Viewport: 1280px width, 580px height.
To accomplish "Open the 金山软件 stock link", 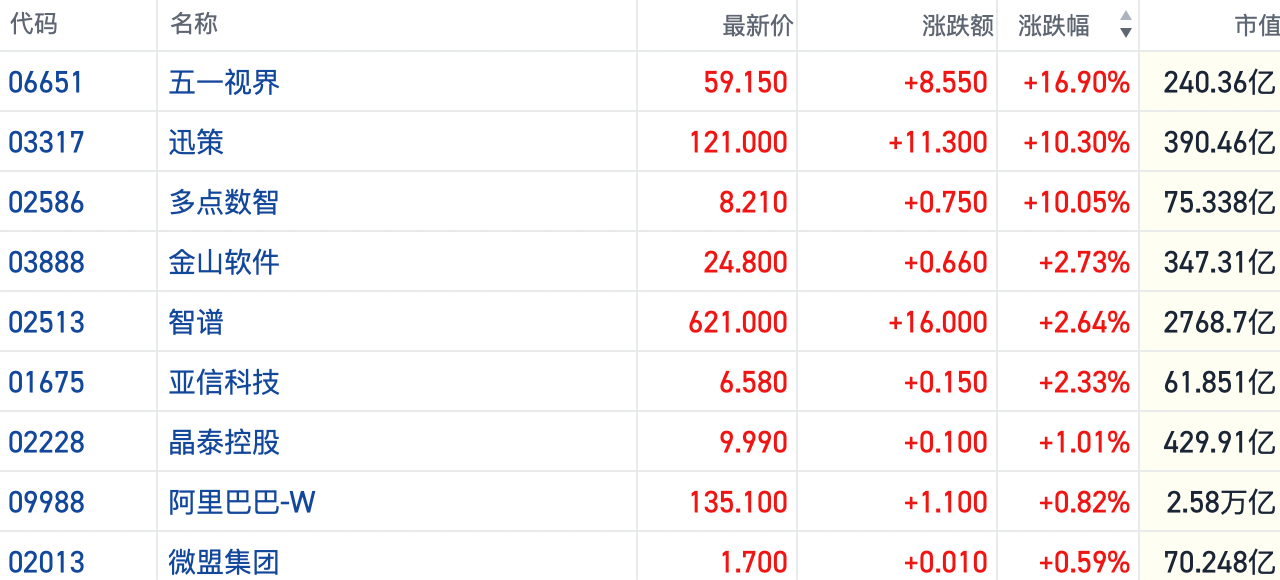I will (224, 262).
